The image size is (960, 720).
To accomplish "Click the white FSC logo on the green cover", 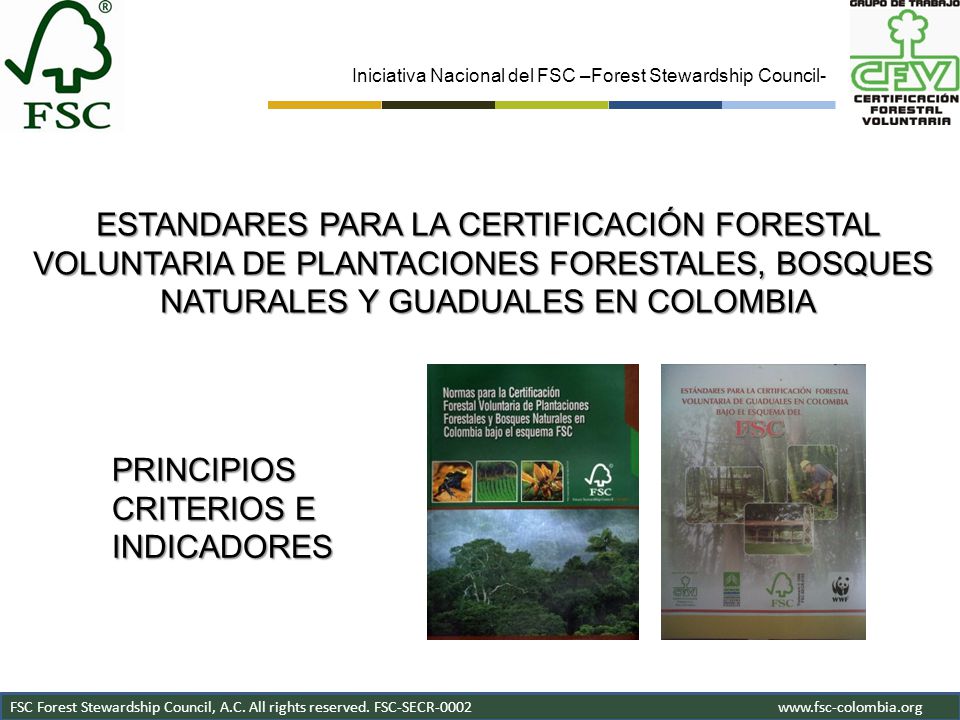I will (x=598, y=481).
